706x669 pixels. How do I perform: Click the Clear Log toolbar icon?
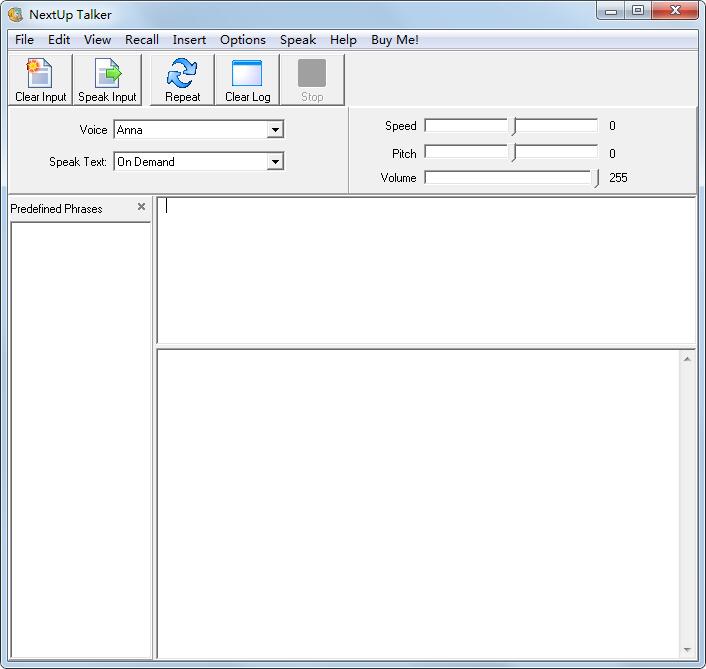click(247, 80)
